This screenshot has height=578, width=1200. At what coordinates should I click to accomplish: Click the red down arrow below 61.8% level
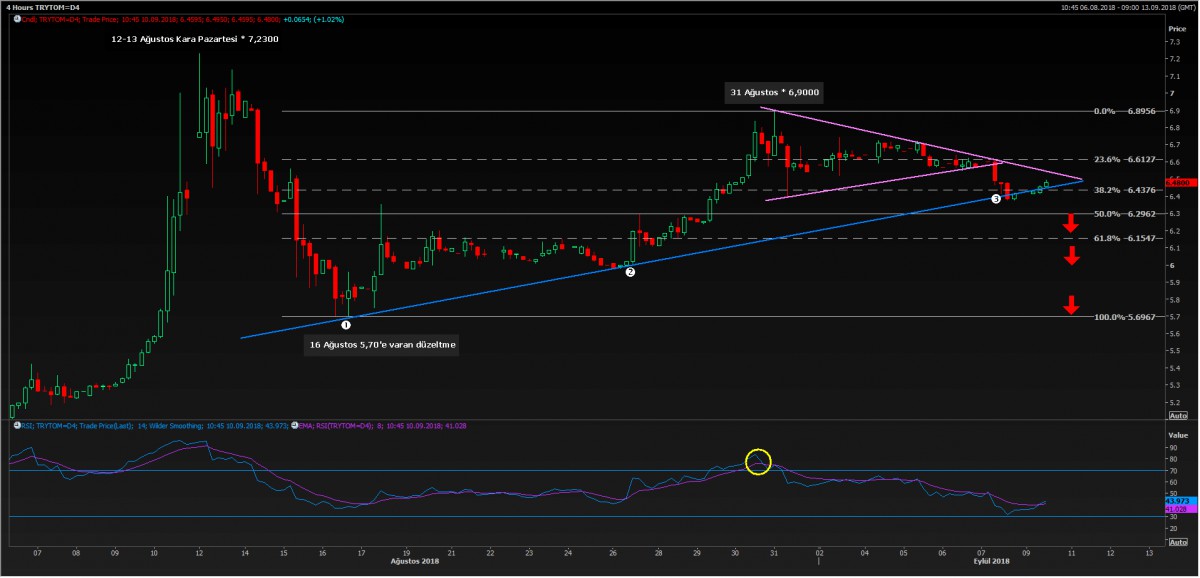coord(1071,255)
